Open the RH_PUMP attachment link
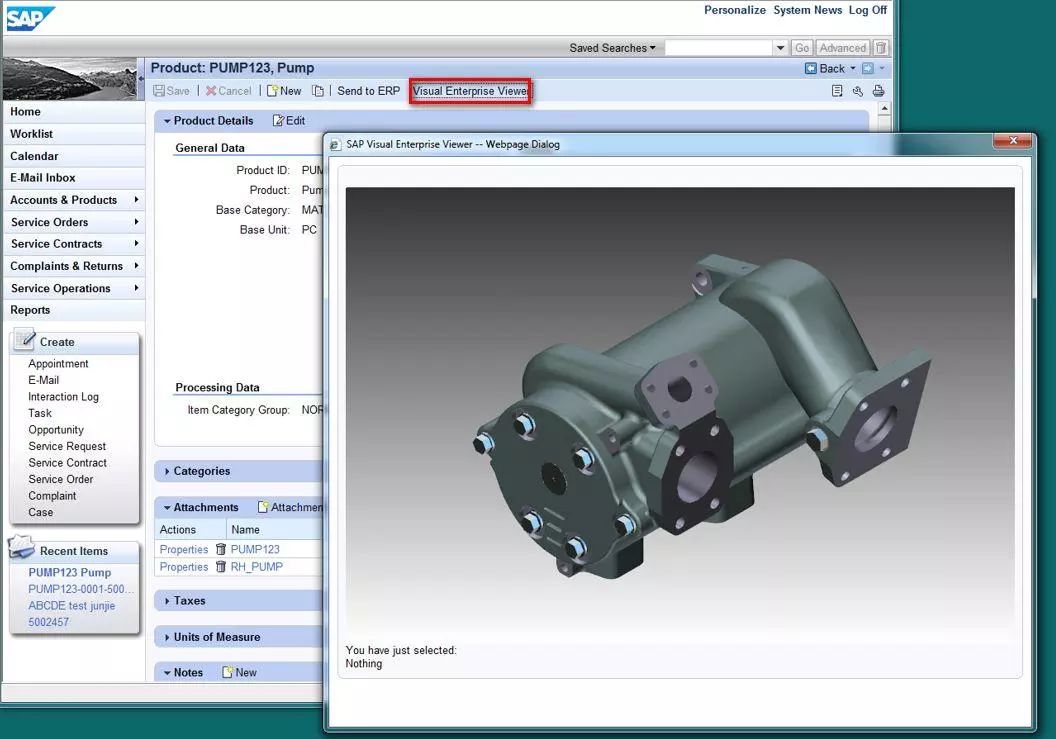 pos(257,567)
